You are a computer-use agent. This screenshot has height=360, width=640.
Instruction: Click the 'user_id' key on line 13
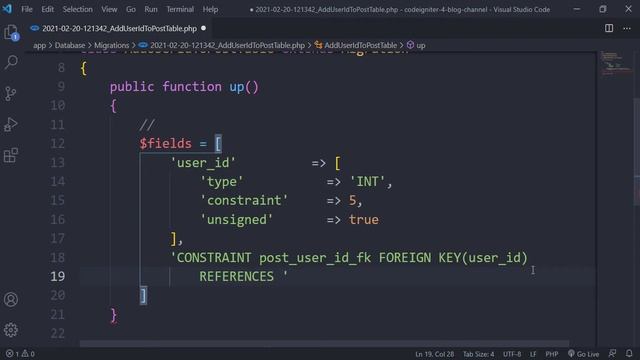point(203,162)
